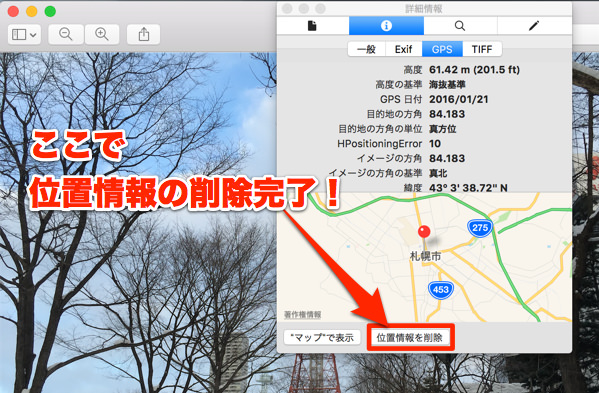Select the general file info document icon tab

(x=312, y=26)
